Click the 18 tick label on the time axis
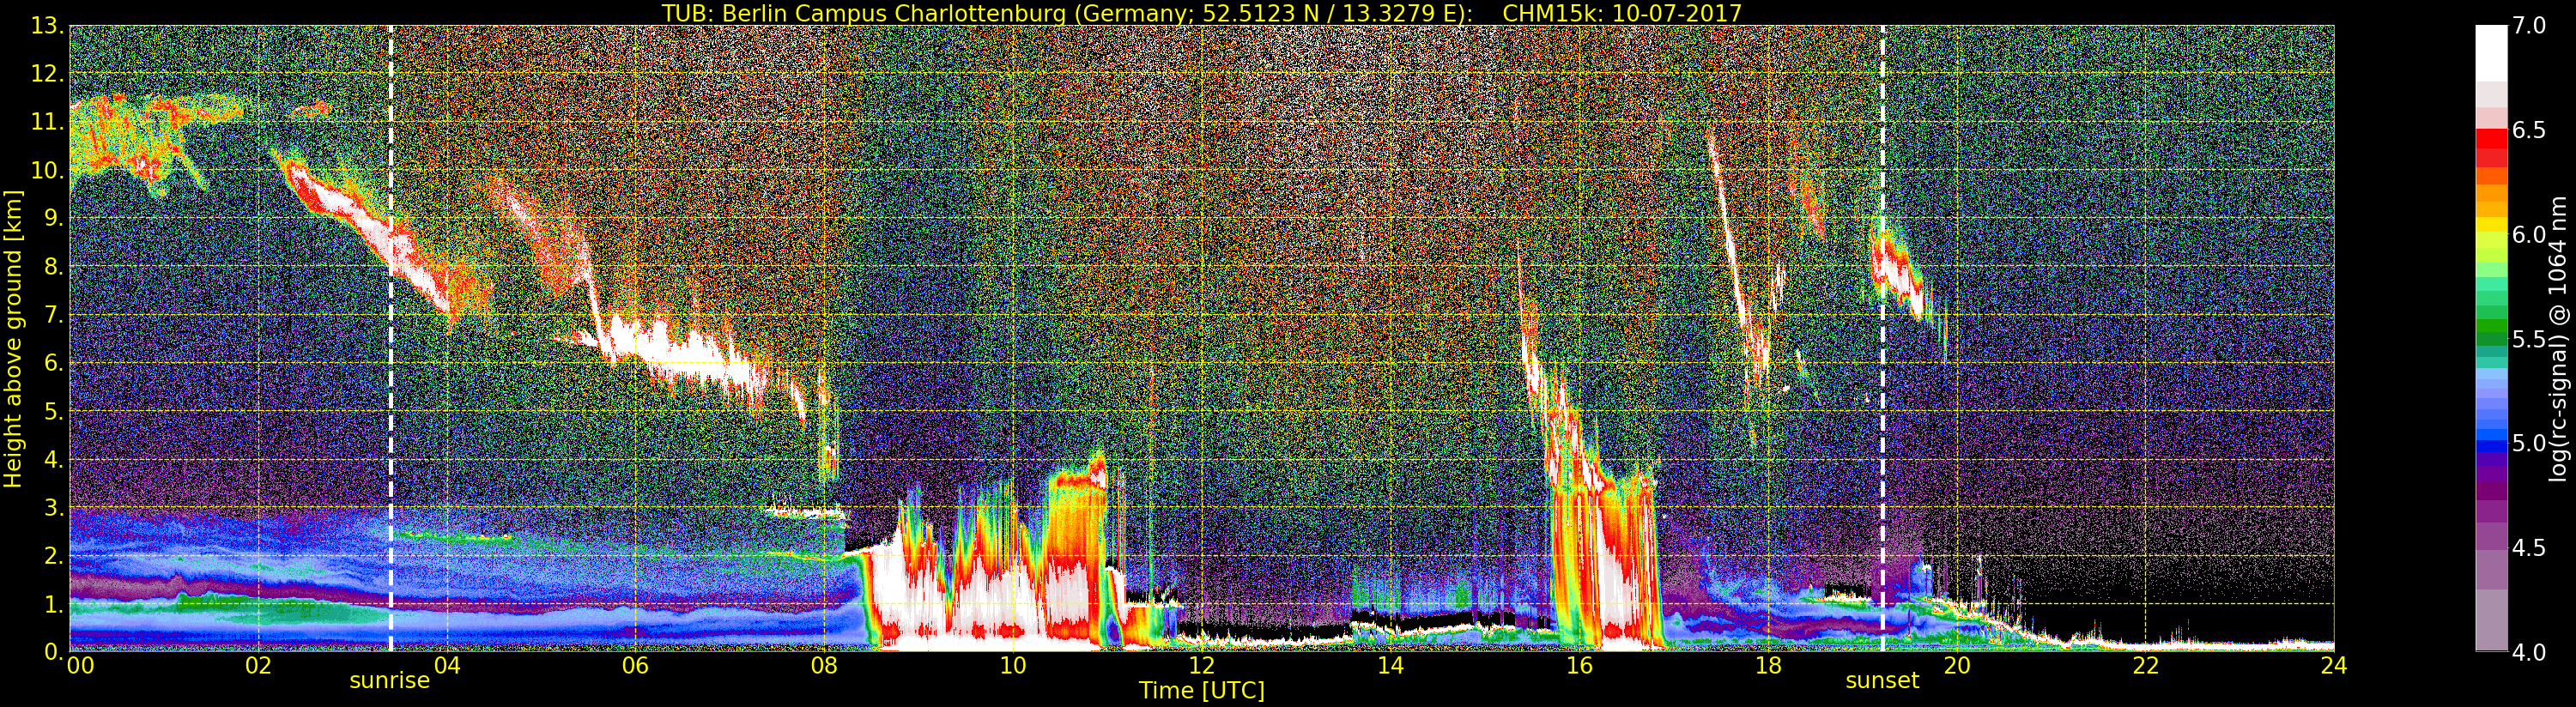The height and width of the screenshot is (707, 2576). [x=1767, y=666]
